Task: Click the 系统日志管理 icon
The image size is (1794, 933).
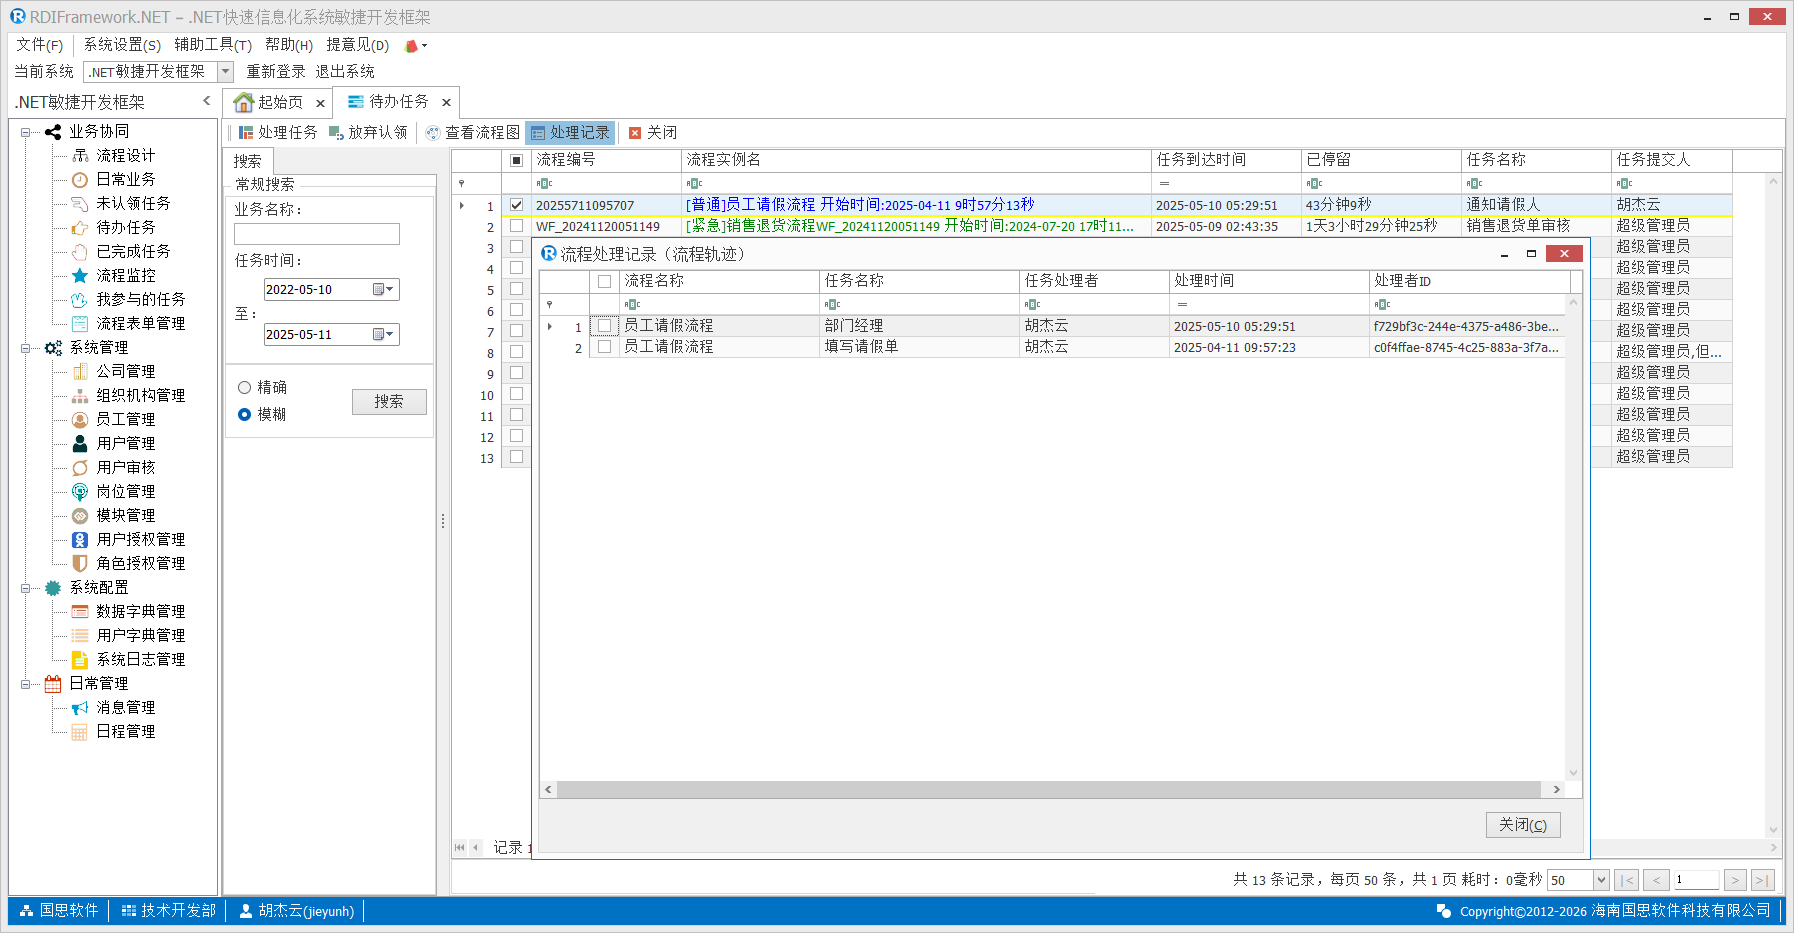Action: pos(80,660)
